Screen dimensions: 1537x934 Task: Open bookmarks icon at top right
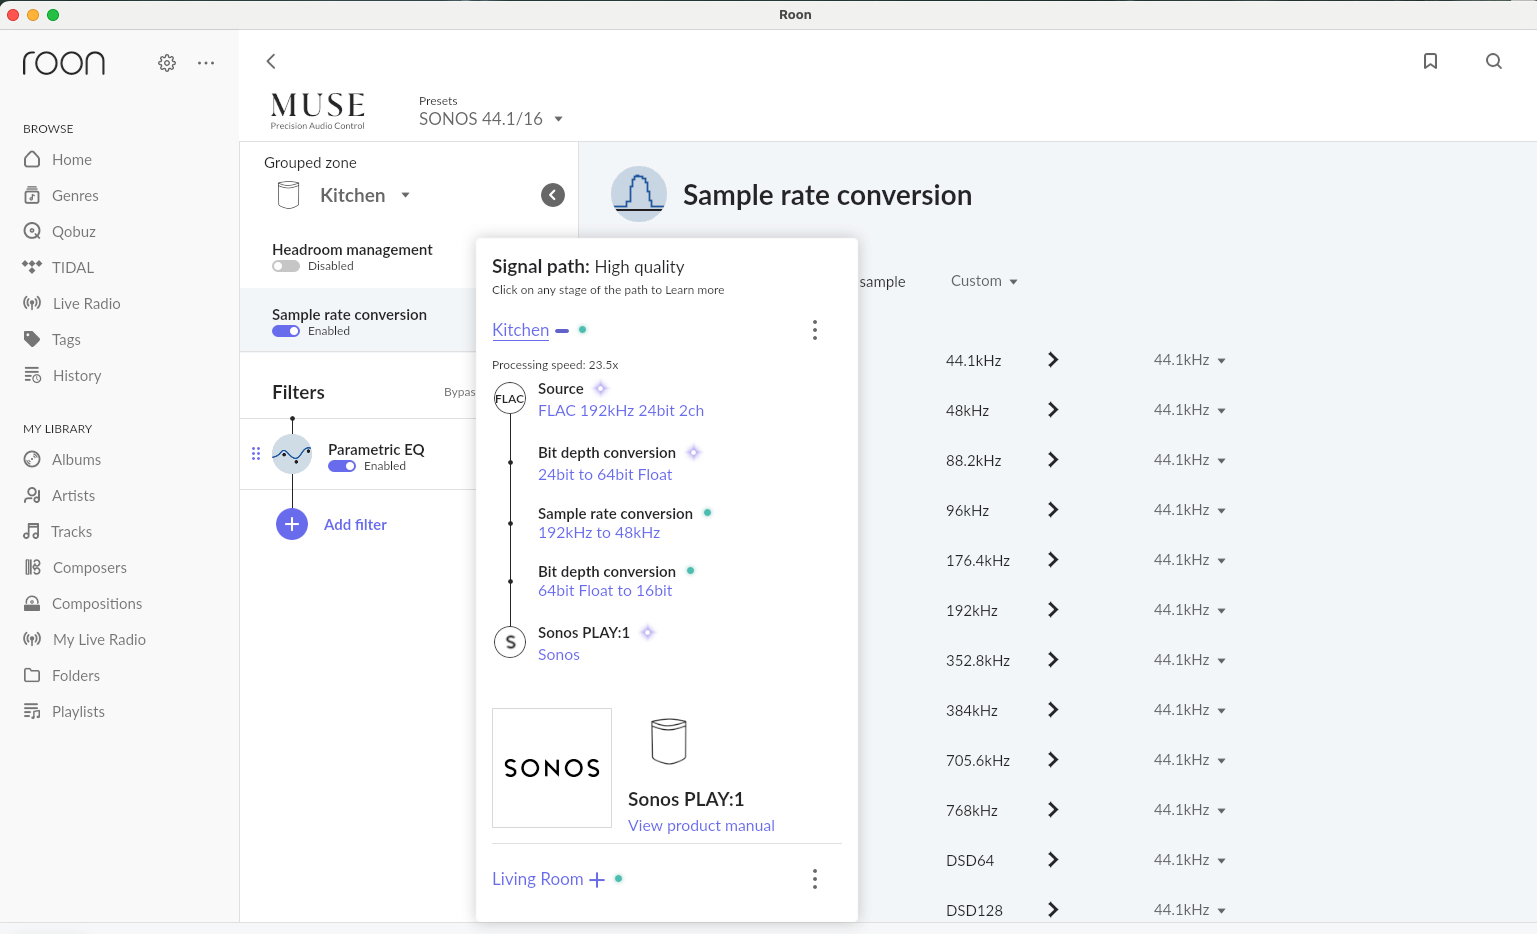[x=1431, y=61]
